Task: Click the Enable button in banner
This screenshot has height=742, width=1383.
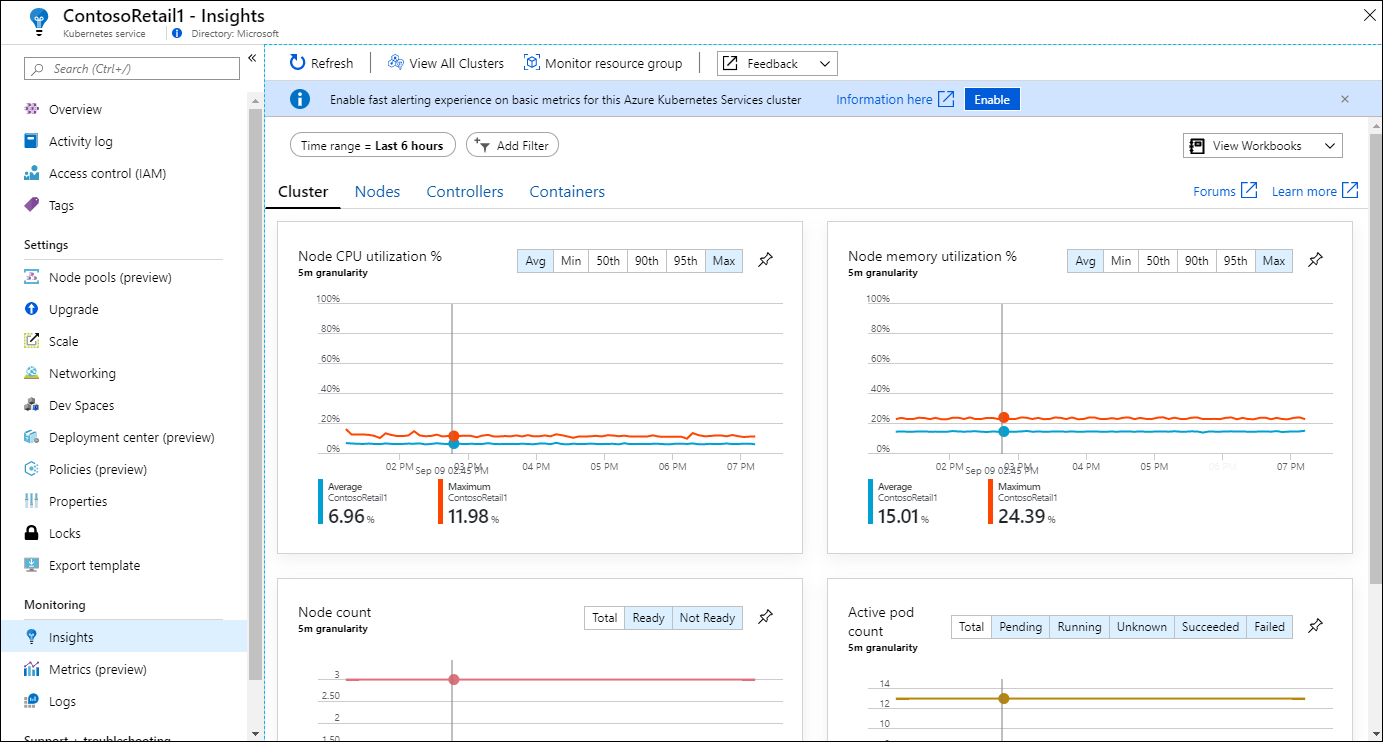Action: pos(991,100)
